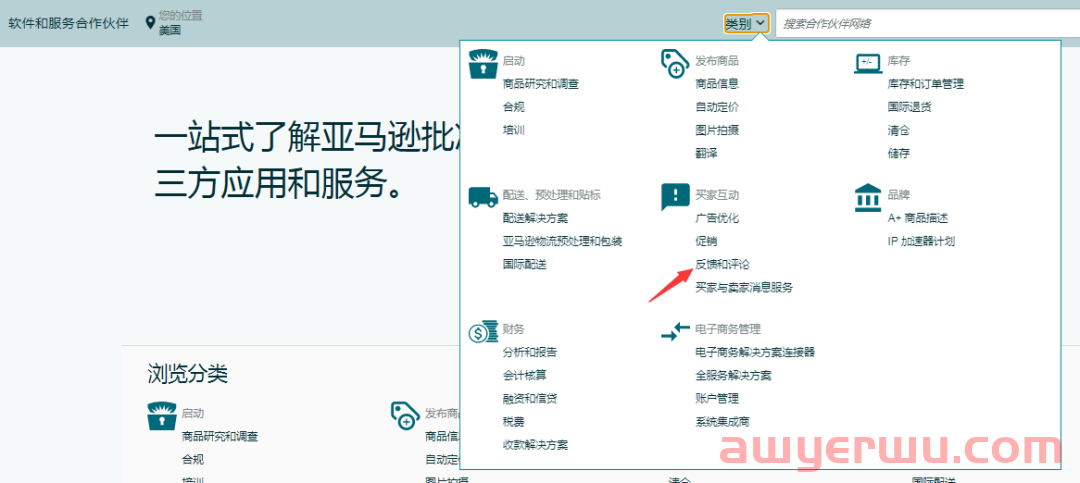
Task: Pick 会计核算 in the menu
Action: (525, 376)
